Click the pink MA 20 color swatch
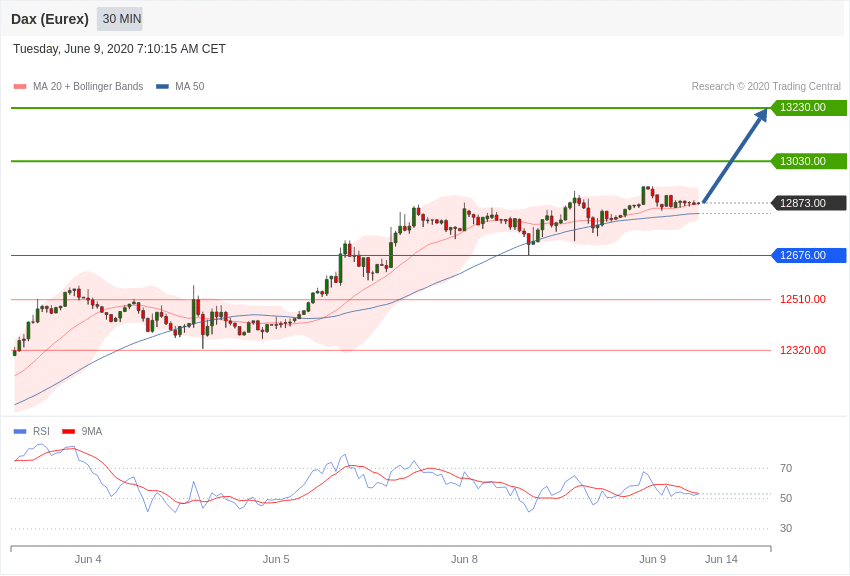This screenshot has height=576, width=850. [x=20, y=86]
